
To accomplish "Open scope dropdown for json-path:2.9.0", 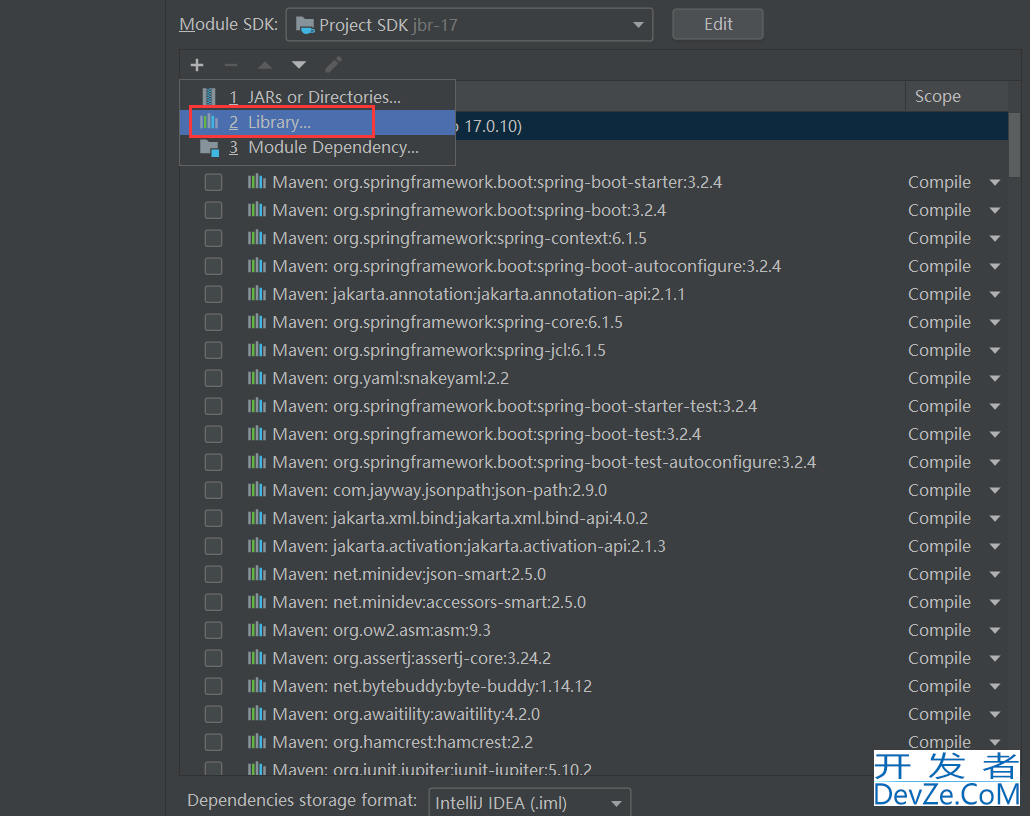I will [995, 491].
